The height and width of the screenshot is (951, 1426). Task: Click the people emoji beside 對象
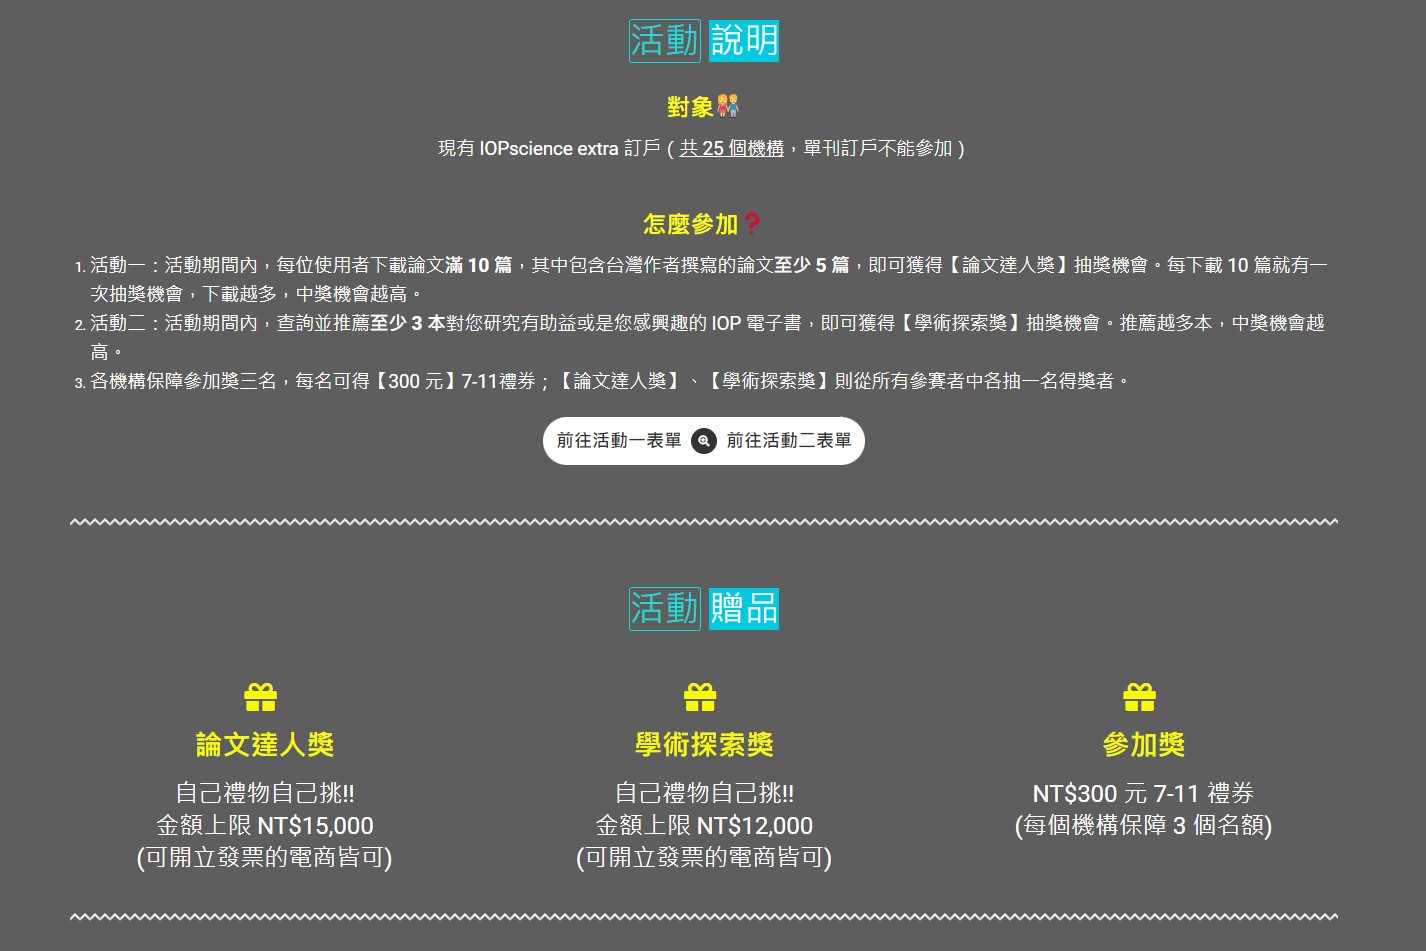728,106
